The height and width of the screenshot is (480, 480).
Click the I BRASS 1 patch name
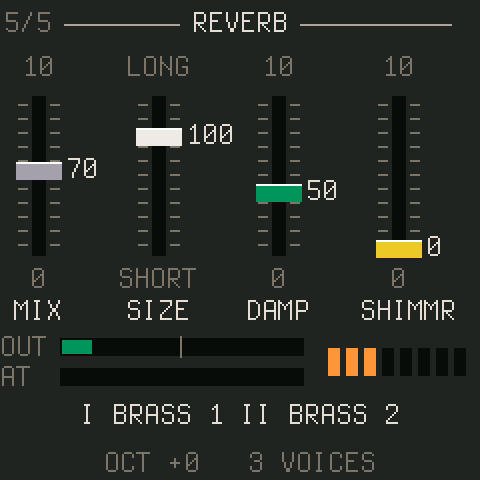[153, 414]
